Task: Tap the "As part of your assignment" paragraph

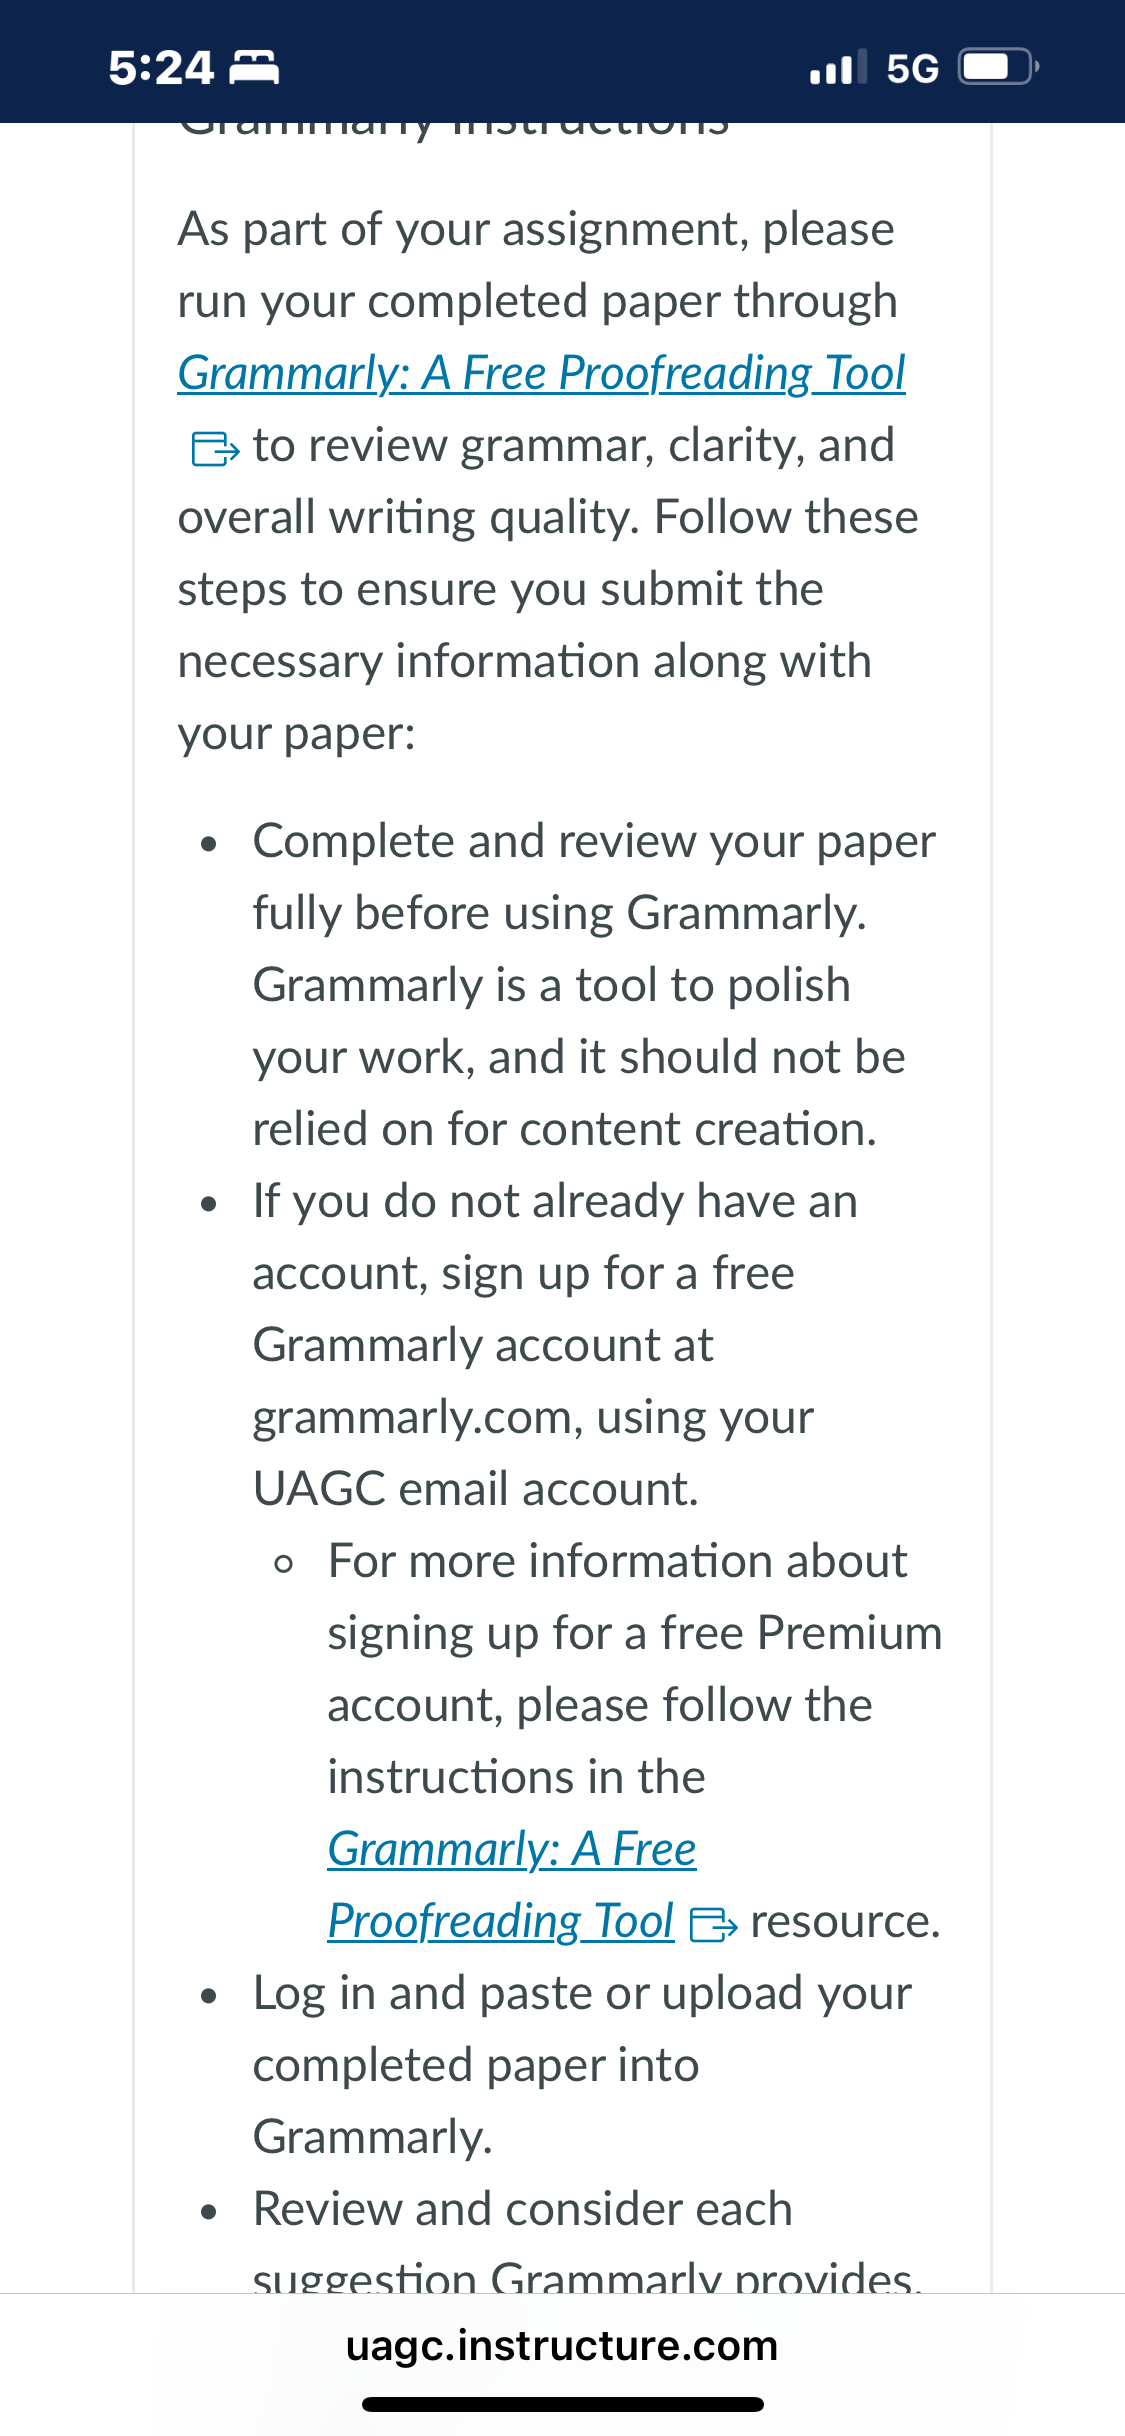Action: coord(547,481)
